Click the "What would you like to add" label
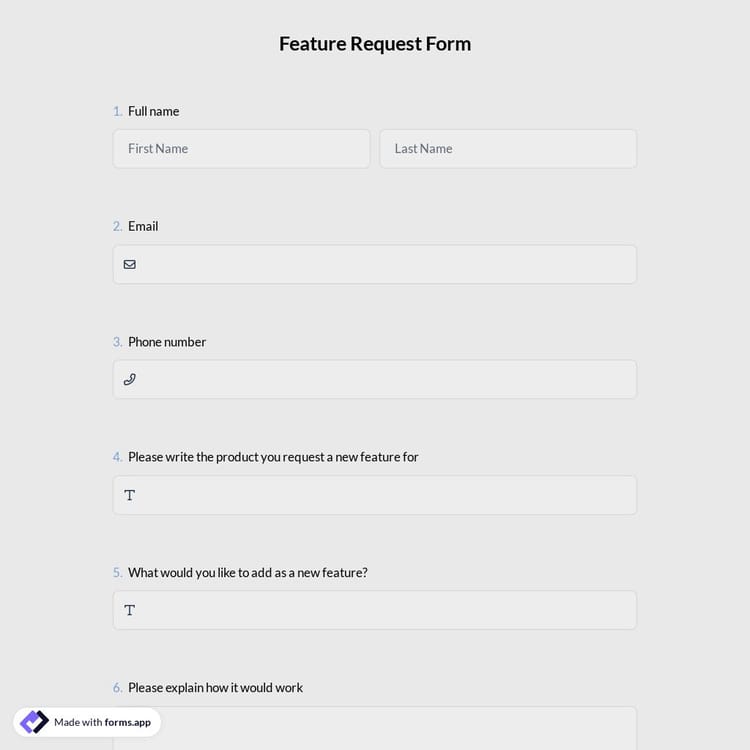The height and width of the screenshot is (750, 750). point(247,573)
